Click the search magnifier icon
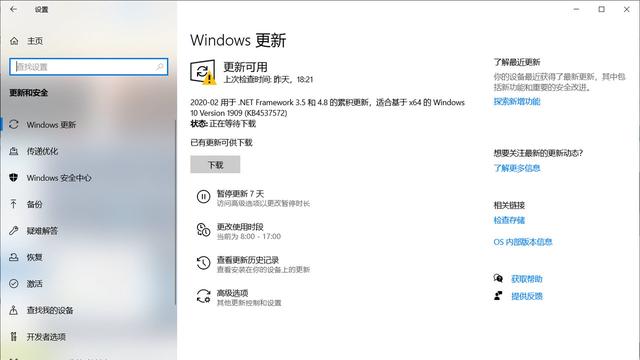 click(160, 67)
